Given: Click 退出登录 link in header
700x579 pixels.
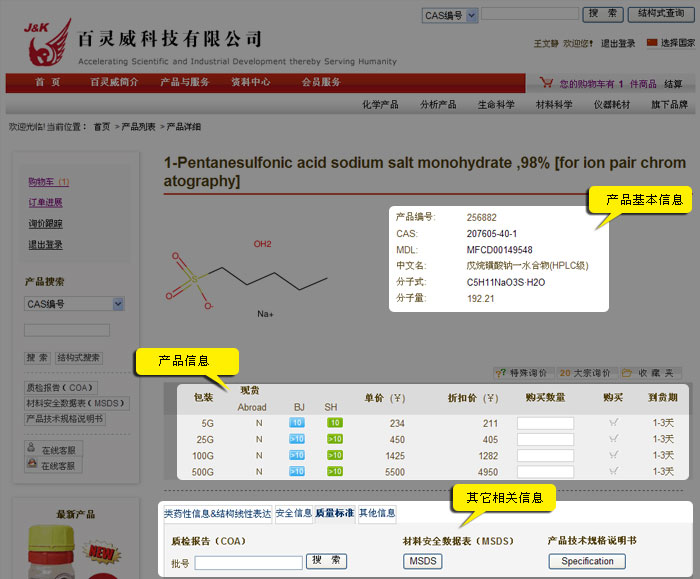Looking at the screenshot, I should pos(618,43).
